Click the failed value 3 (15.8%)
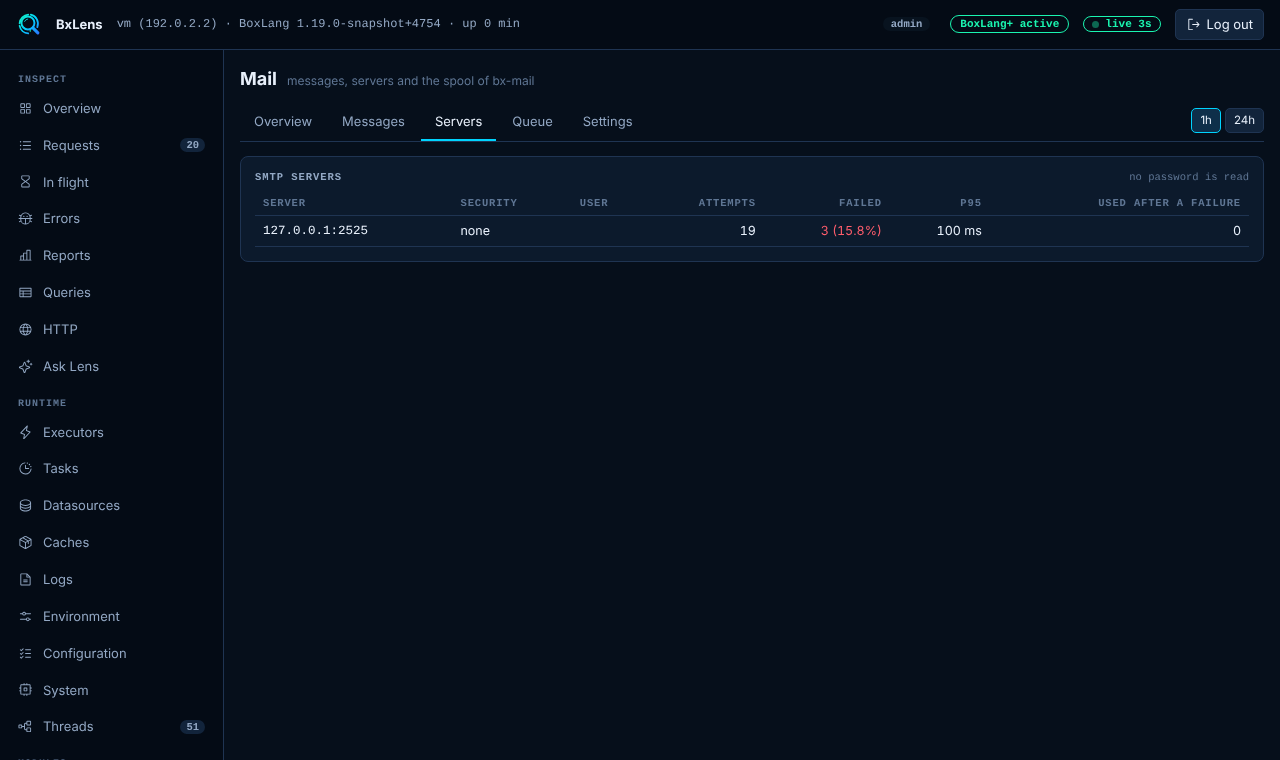This screenshot has width=1280, height=760. (x=851, y=230)
